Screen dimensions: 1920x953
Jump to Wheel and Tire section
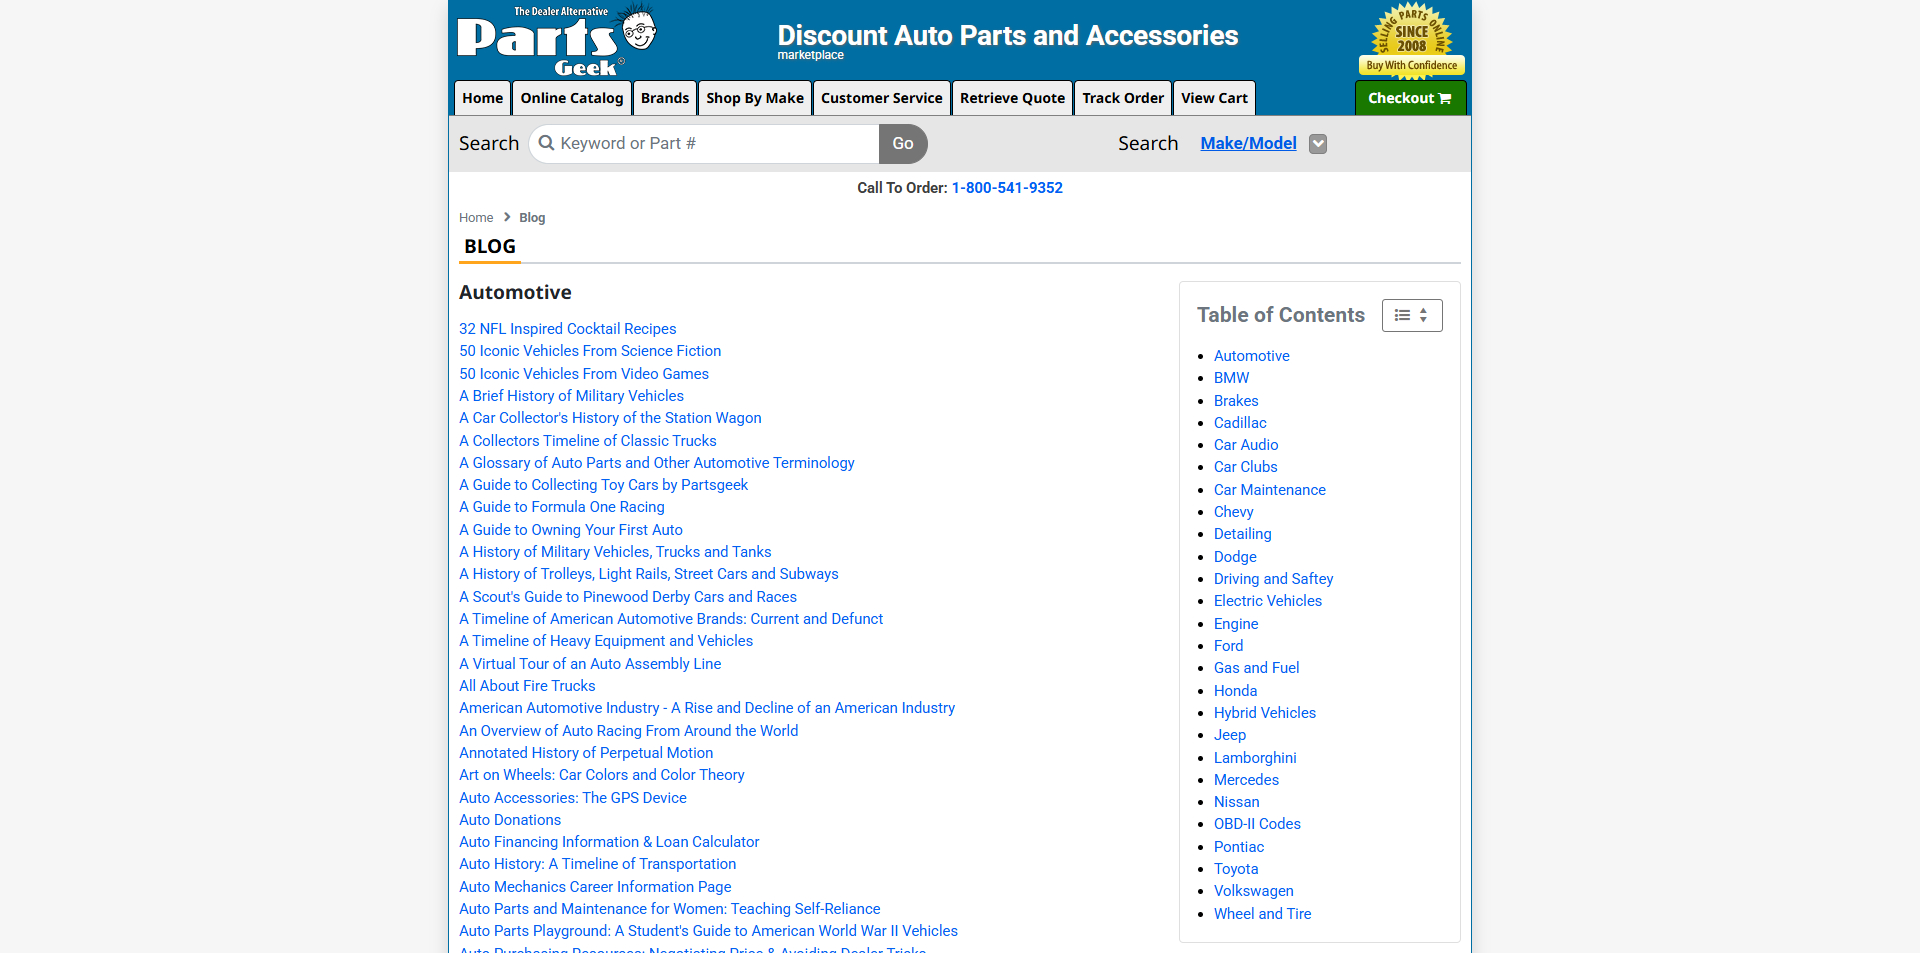(x=1262, y=914)
